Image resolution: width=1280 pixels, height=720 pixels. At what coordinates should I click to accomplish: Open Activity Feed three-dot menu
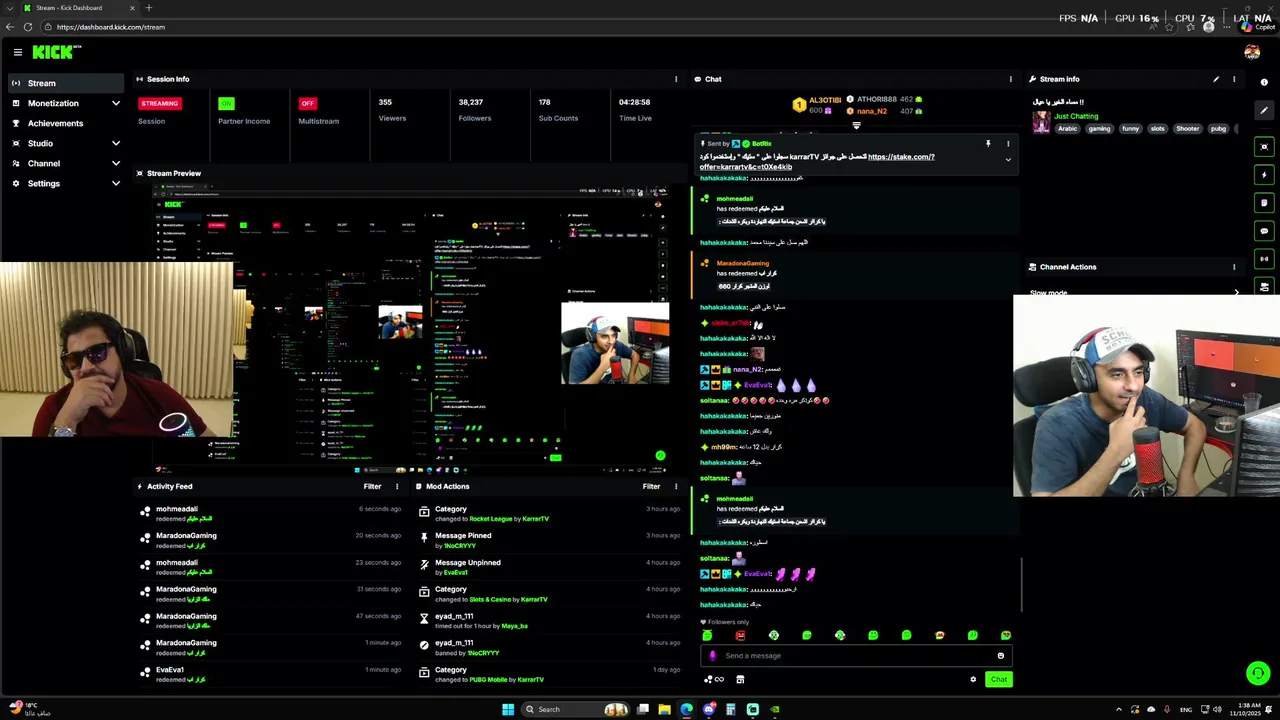coord(396,486)
